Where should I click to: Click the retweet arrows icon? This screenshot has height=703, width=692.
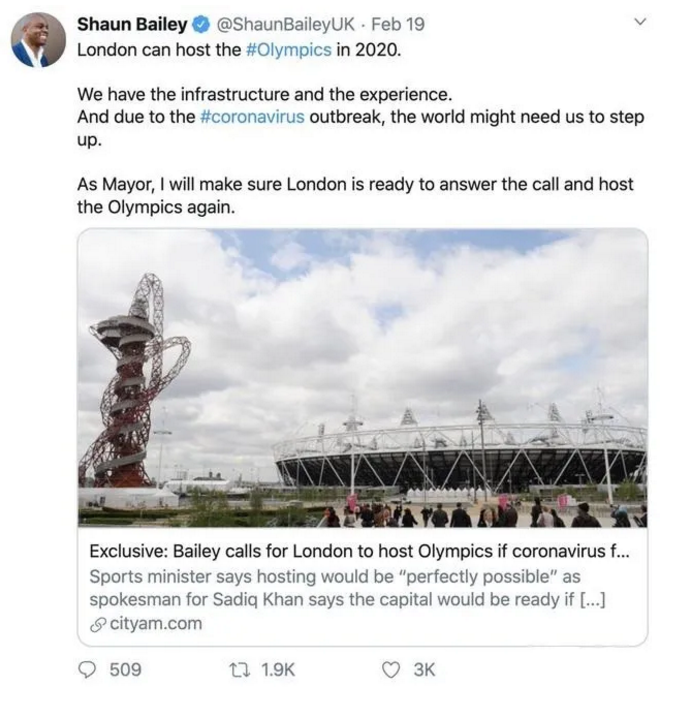pos(239,670)
